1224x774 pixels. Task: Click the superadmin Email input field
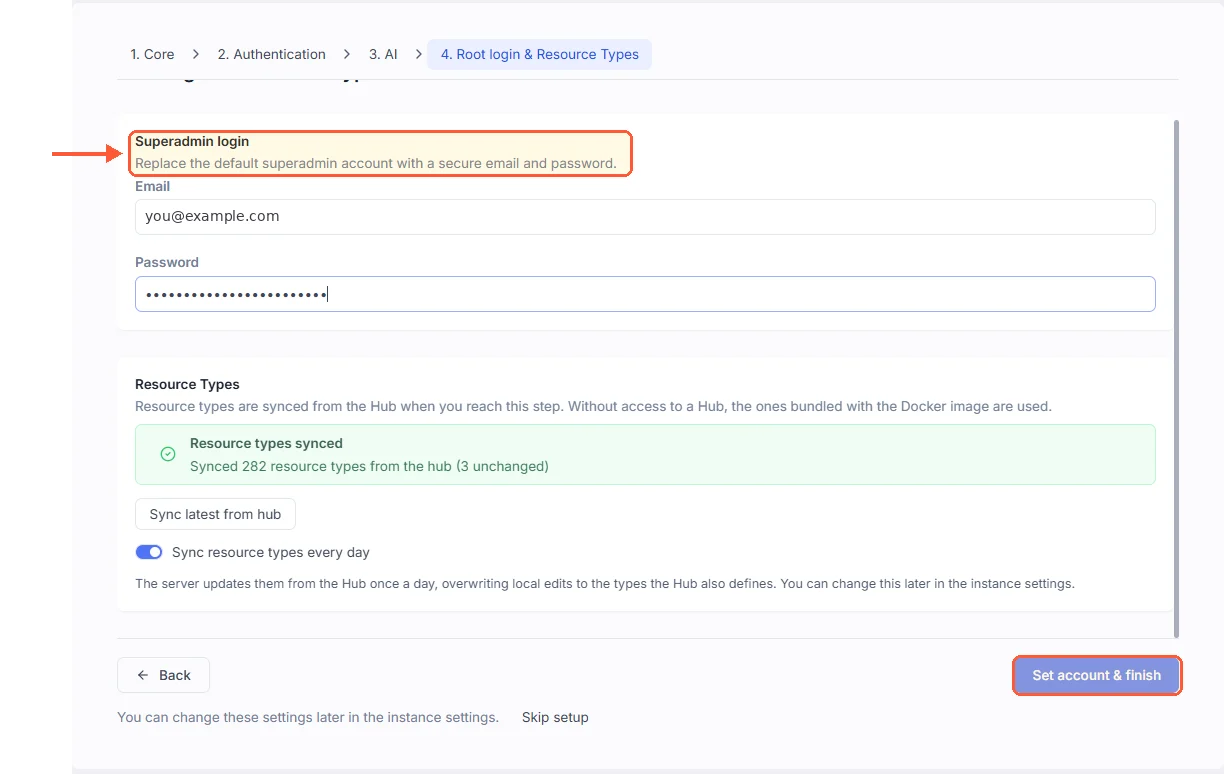[x=645, y=216]
